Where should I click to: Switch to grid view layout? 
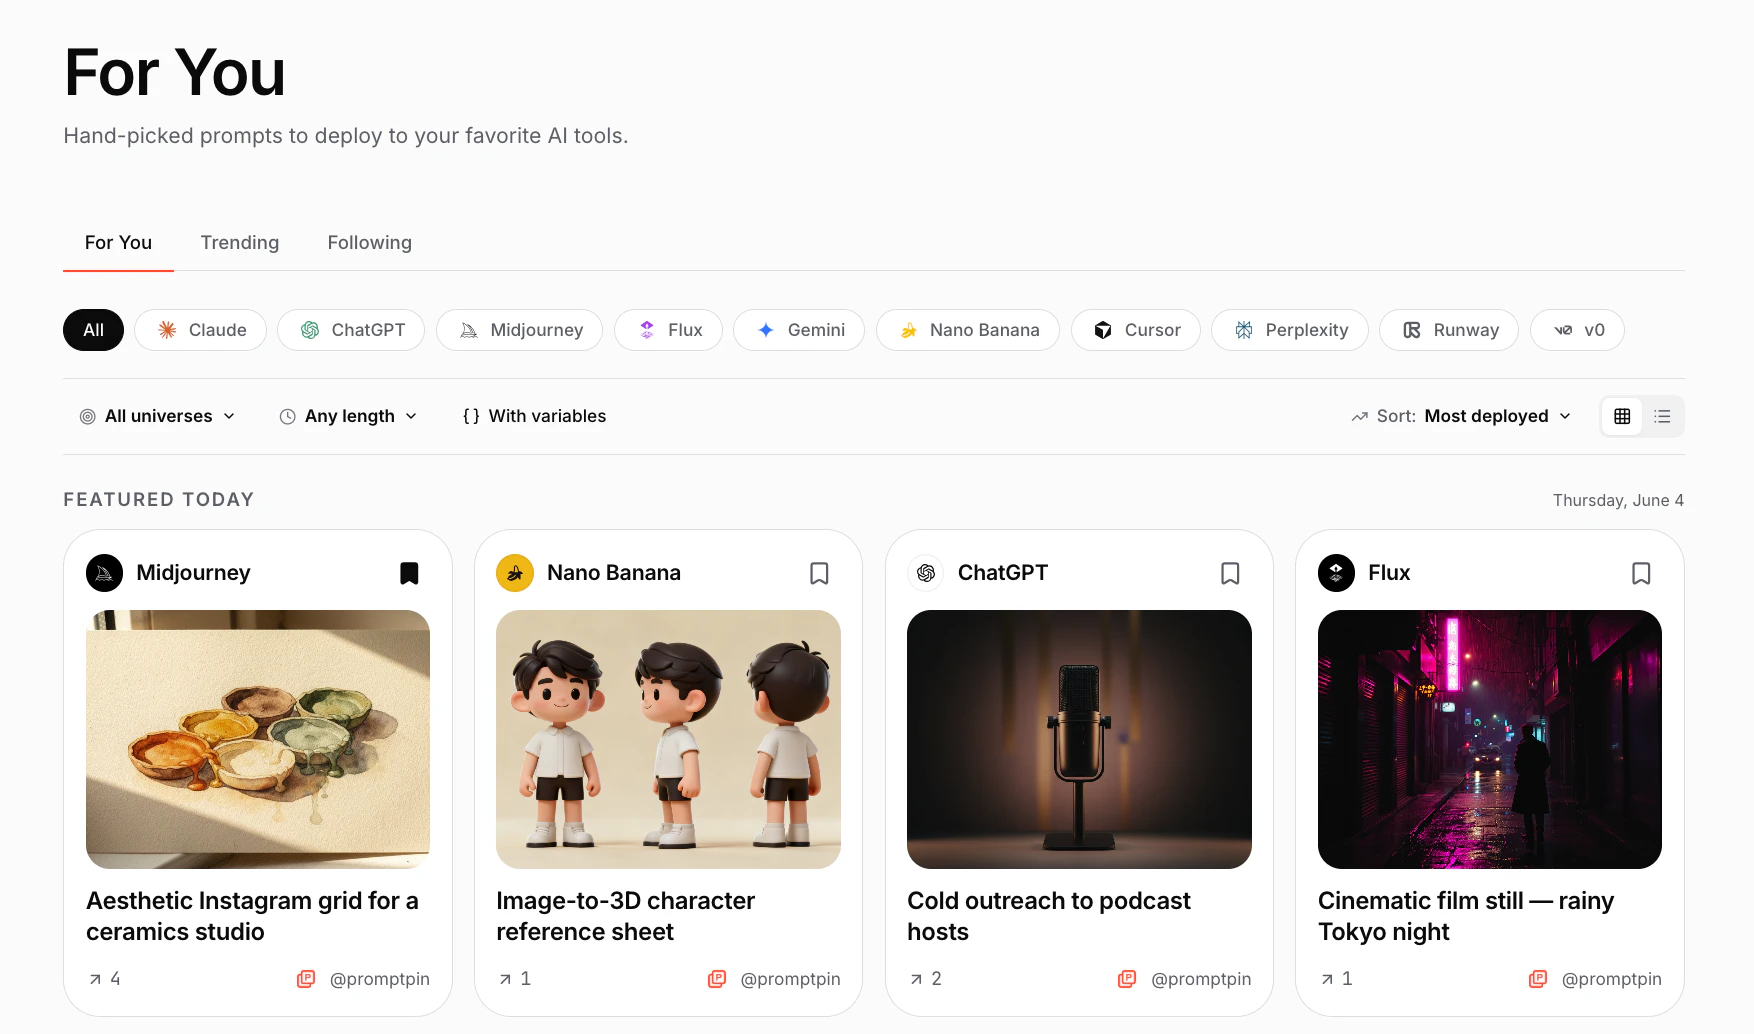click(1622, 416)
